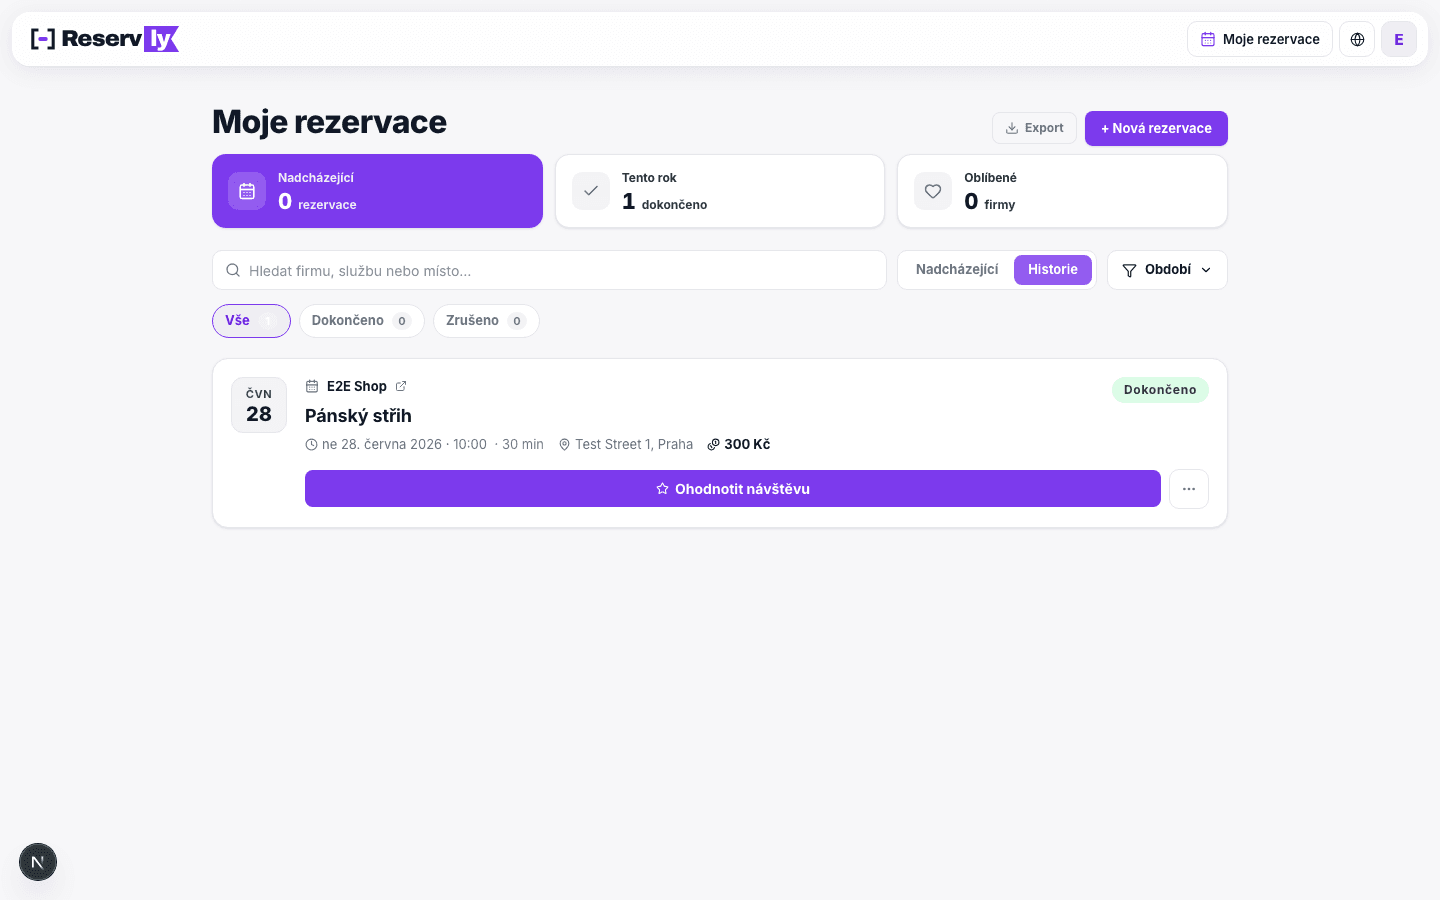Screen dimensions: 1440x900
Task: Click the + Nová rezervace button
Action: [x=1156, y=128]
